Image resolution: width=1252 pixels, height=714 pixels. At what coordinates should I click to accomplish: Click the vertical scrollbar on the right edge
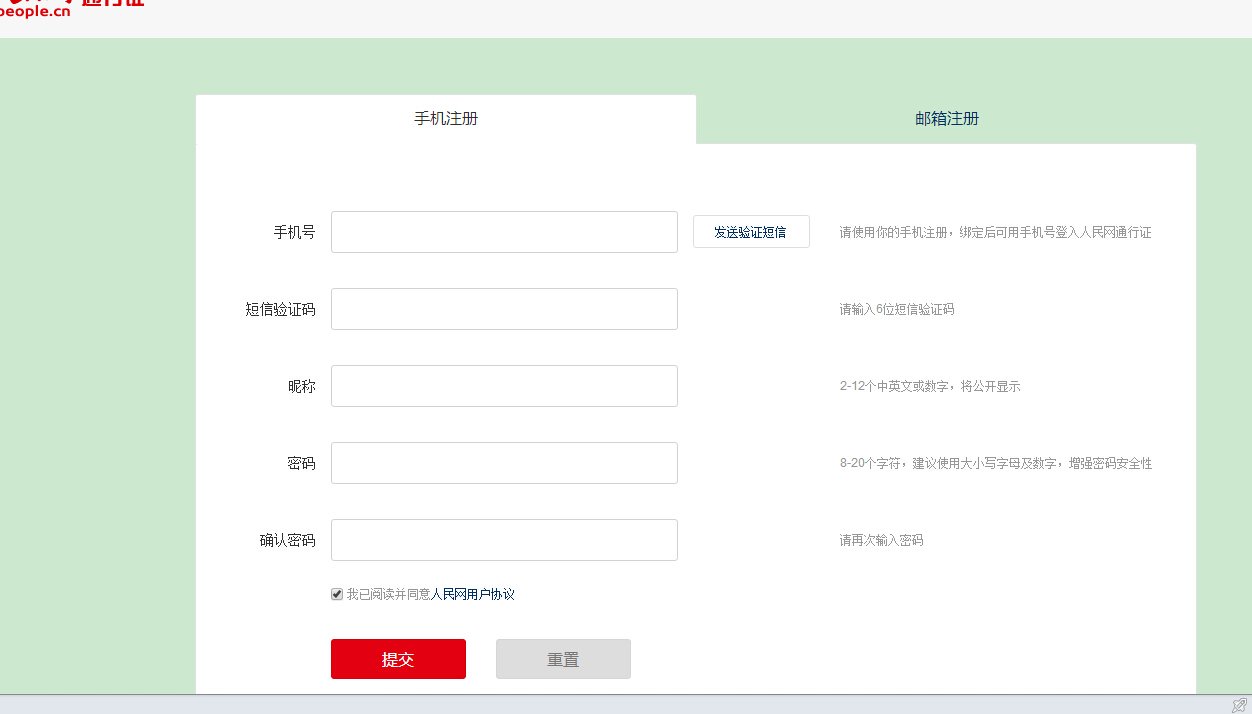tap(1247, 350)
